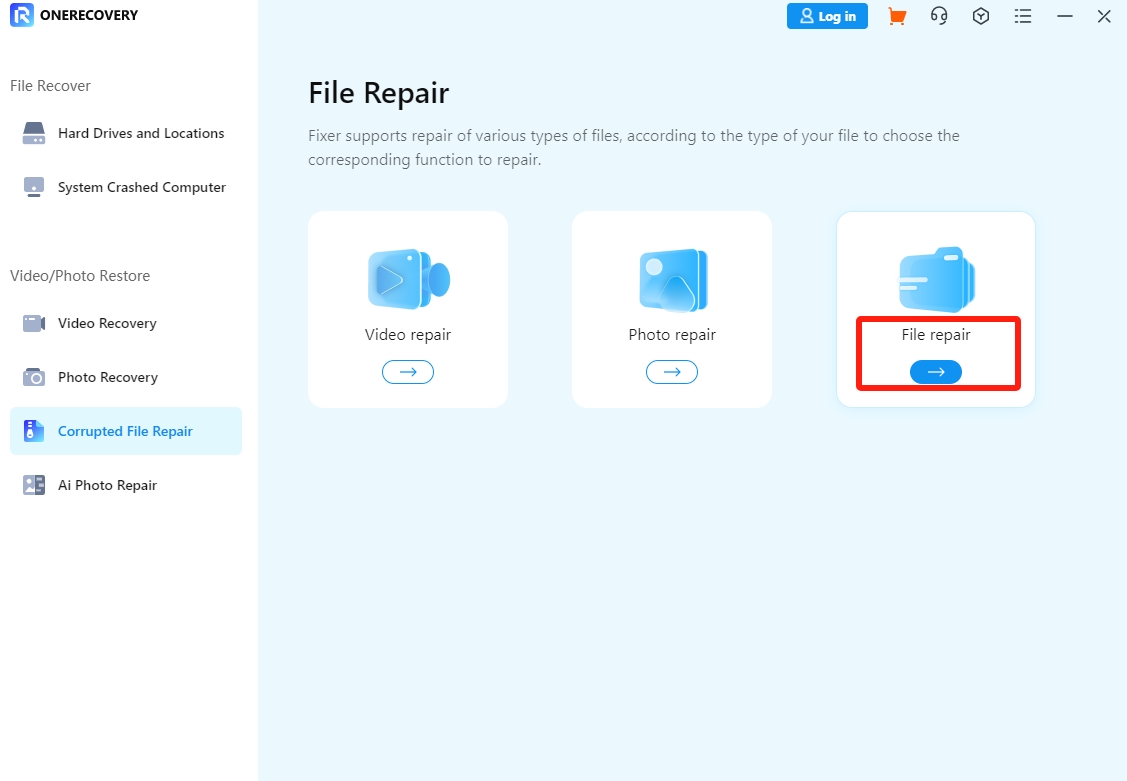Screen dimensions: 1127x781
Task: Click the Log in button
Action: (x=827, y=16)
